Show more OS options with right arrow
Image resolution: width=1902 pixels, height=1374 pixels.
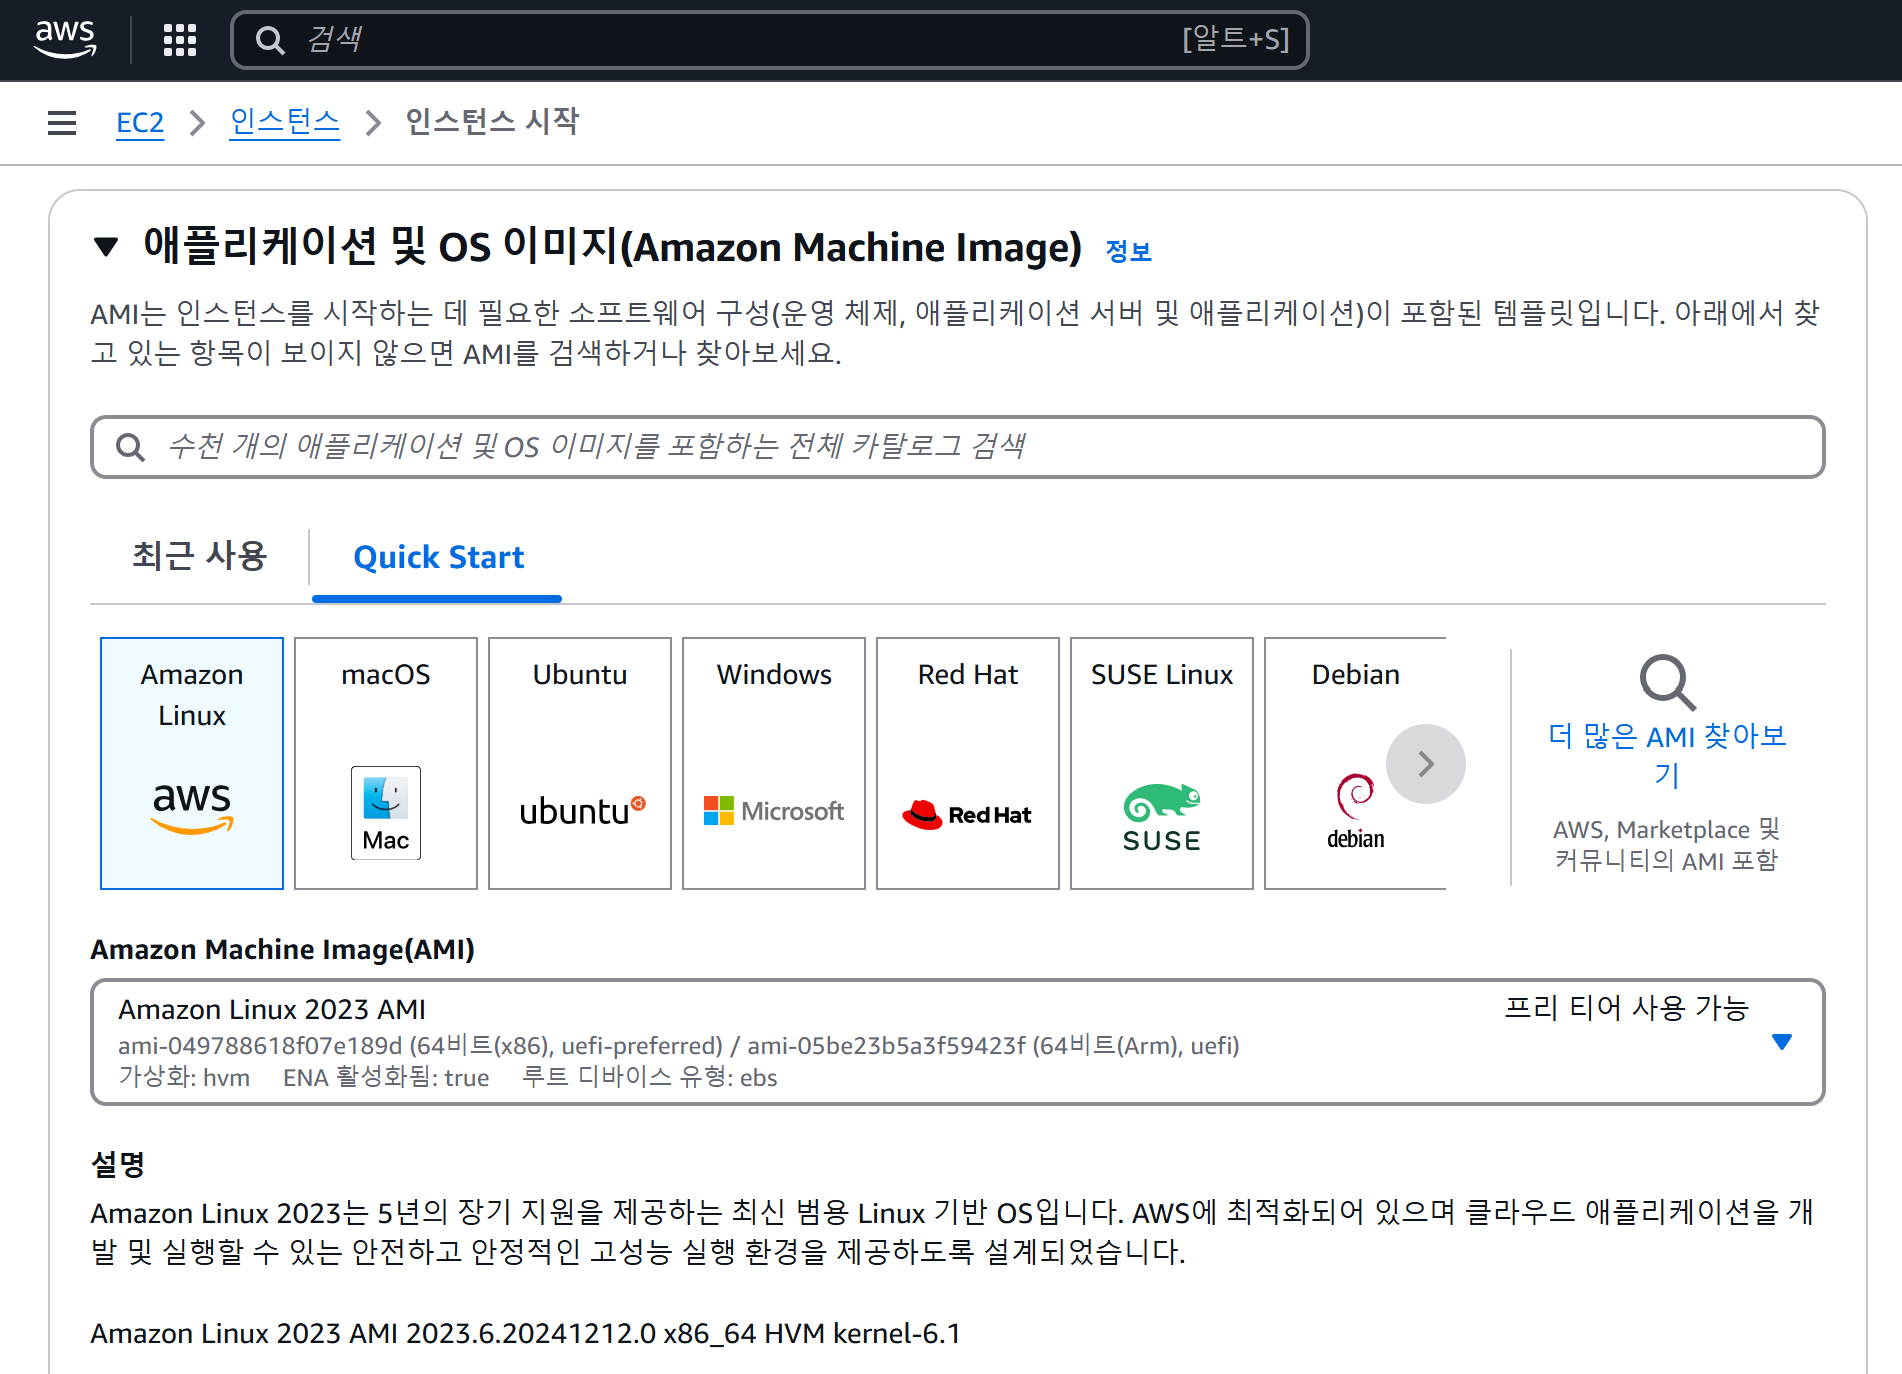(x=1426, y=764)
